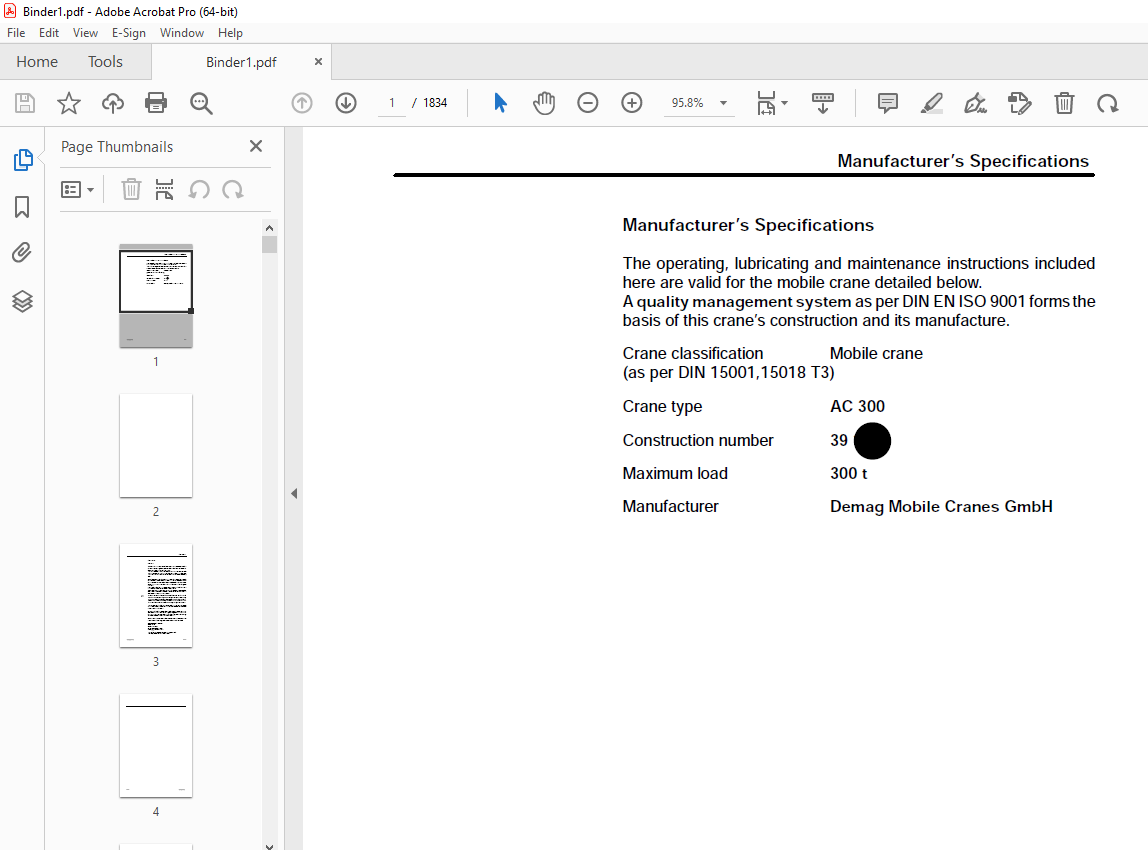Print the document with printer icon
The width and height of the screenshot is (1148, 850).
(x=156, y=103)
